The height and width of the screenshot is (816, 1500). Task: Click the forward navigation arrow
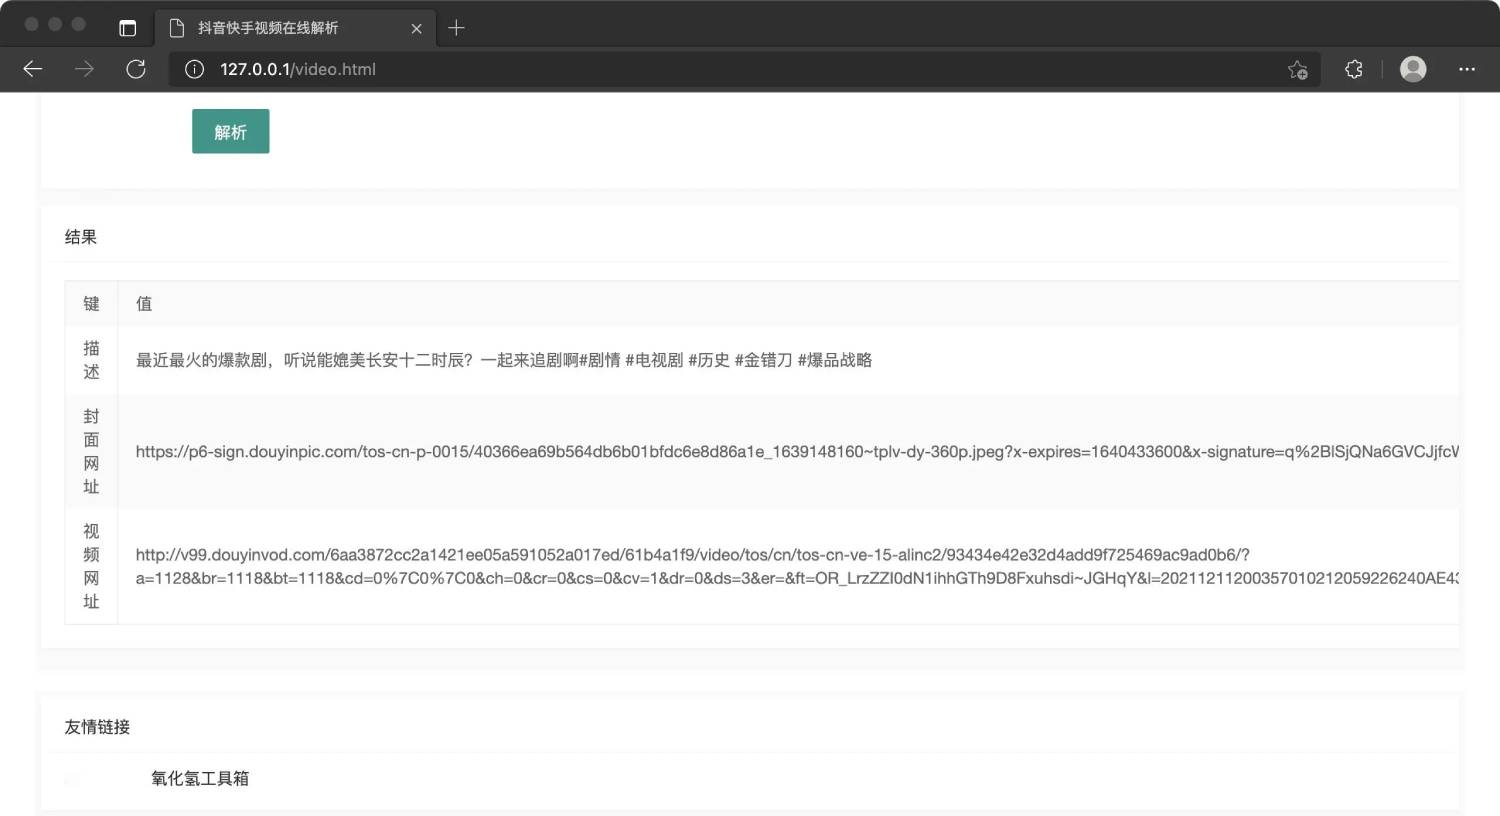point(85,69)
